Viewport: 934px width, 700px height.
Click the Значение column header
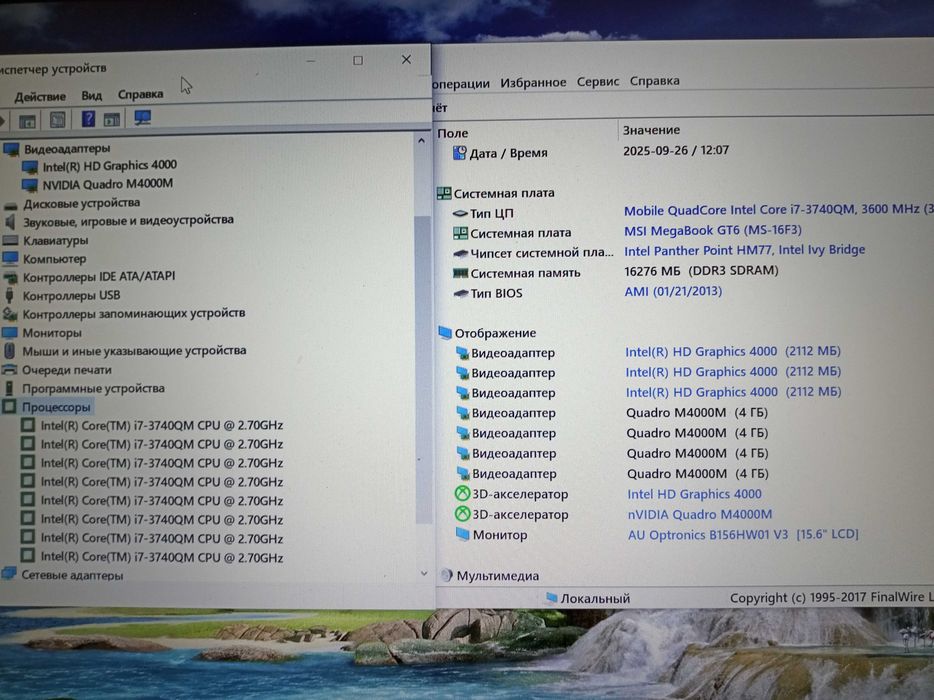pyautogui.click(x=651, y=130)
